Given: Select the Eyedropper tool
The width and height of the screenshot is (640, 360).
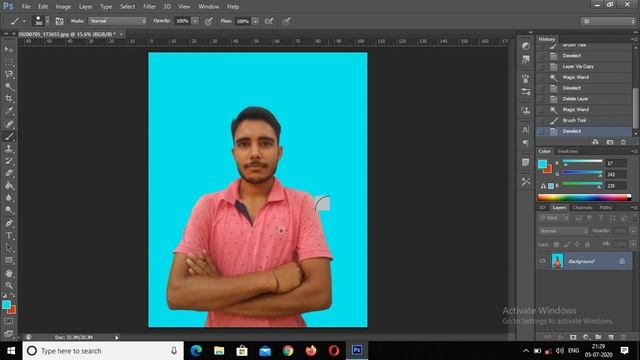Looking at the screenshot, I should [9, 111].
